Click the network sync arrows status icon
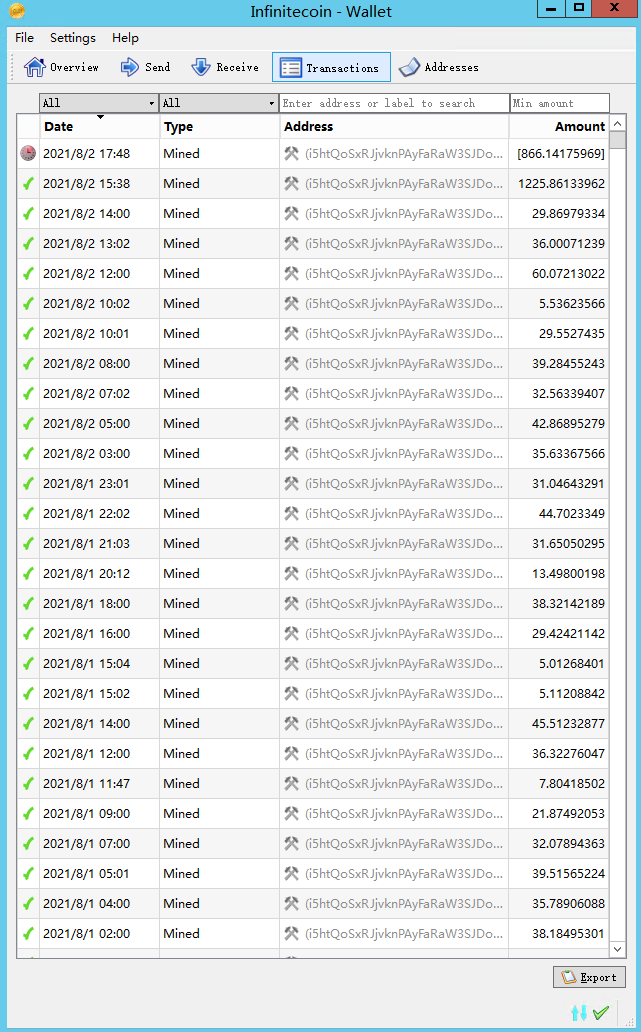641x1032 pixels. coord(579,1012)
